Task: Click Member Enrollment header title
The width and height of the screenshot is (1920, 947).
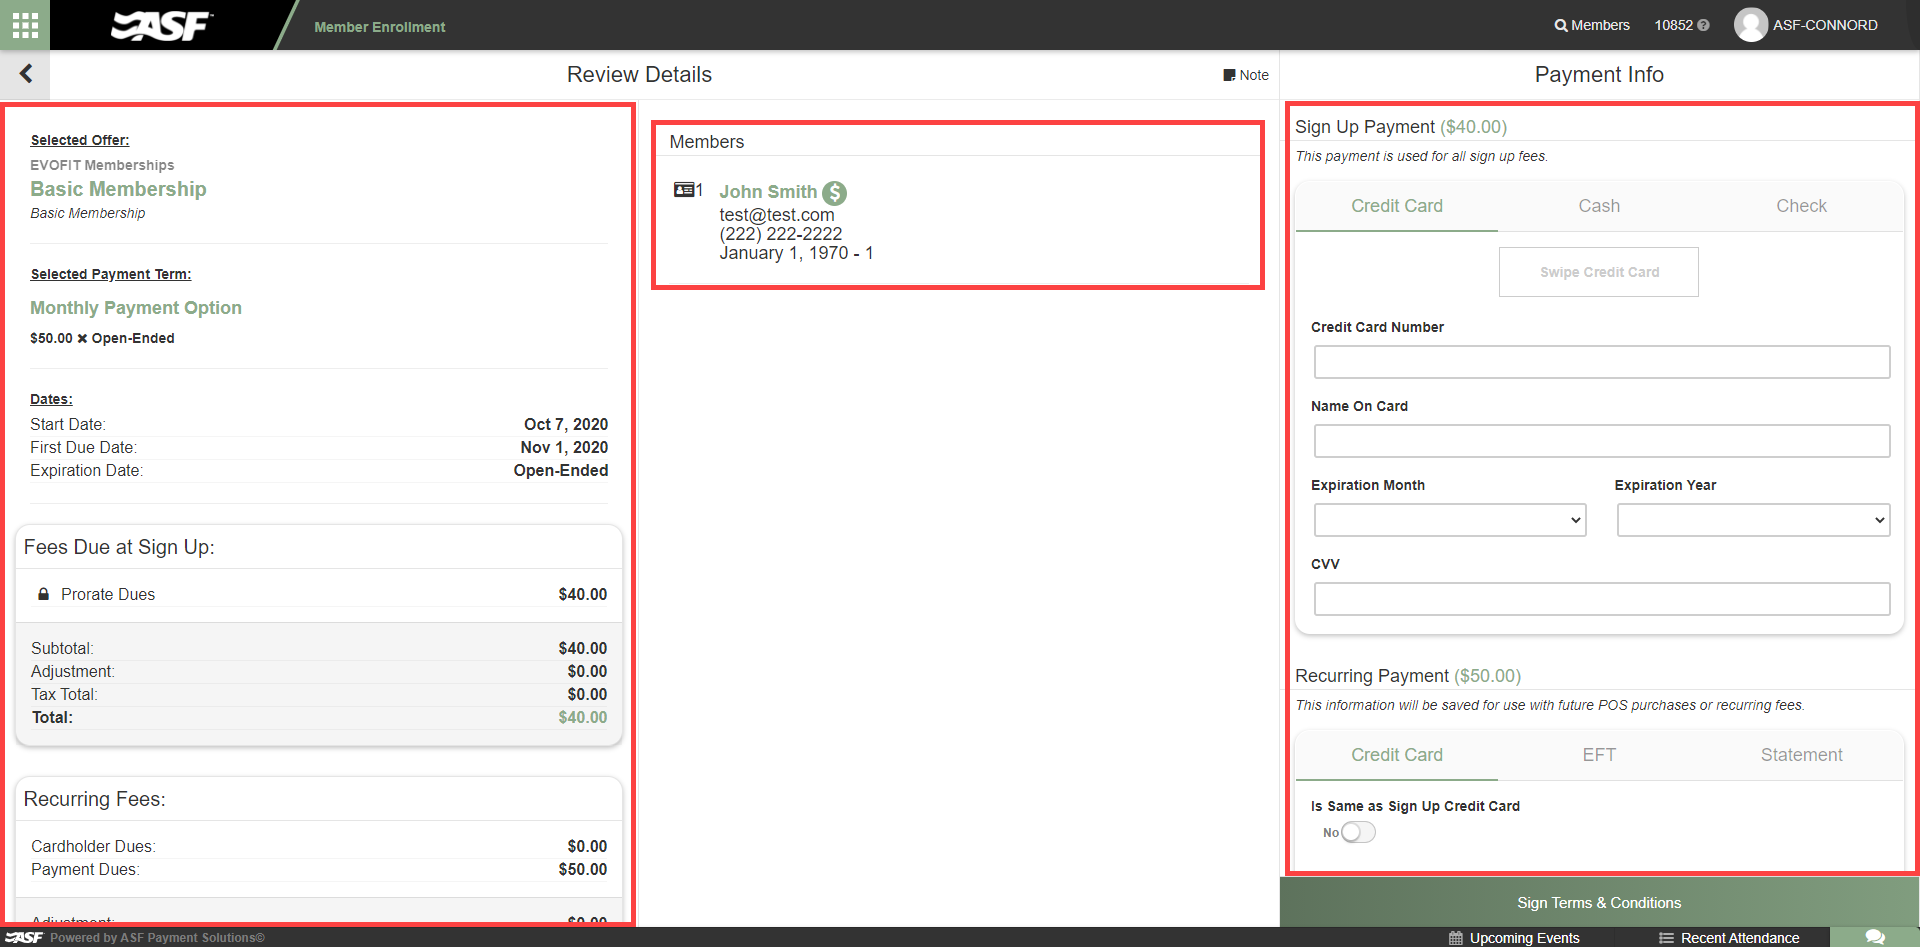Action: pos(379,27)
